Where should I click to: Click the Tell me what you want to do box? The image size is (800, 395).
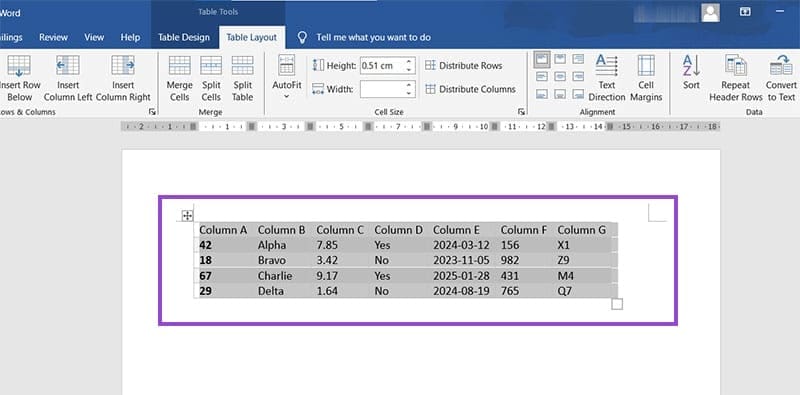coord(373,37)
